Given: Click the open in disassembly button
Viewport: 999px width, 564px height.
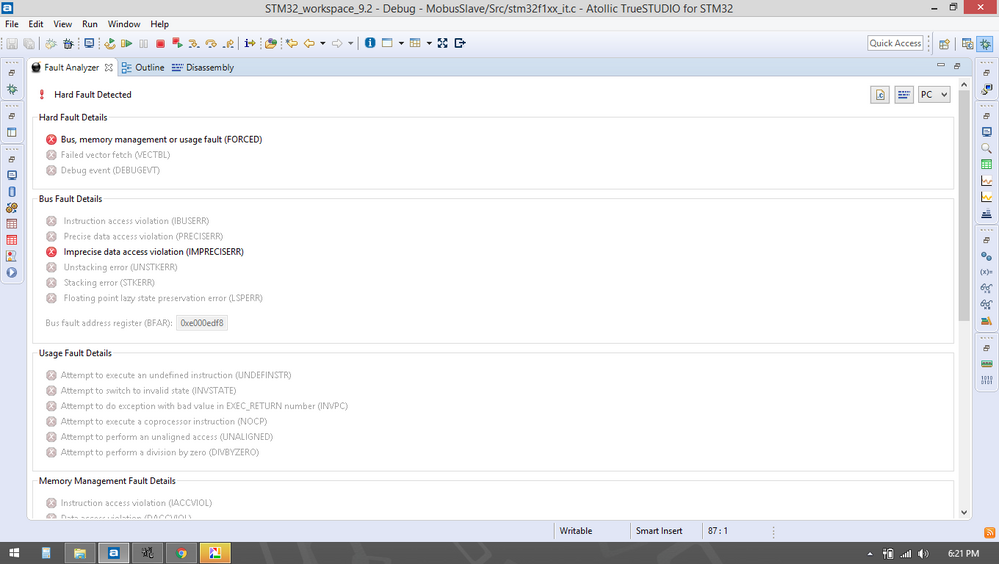Looking at the screenshot, I should tap(903, 95).
